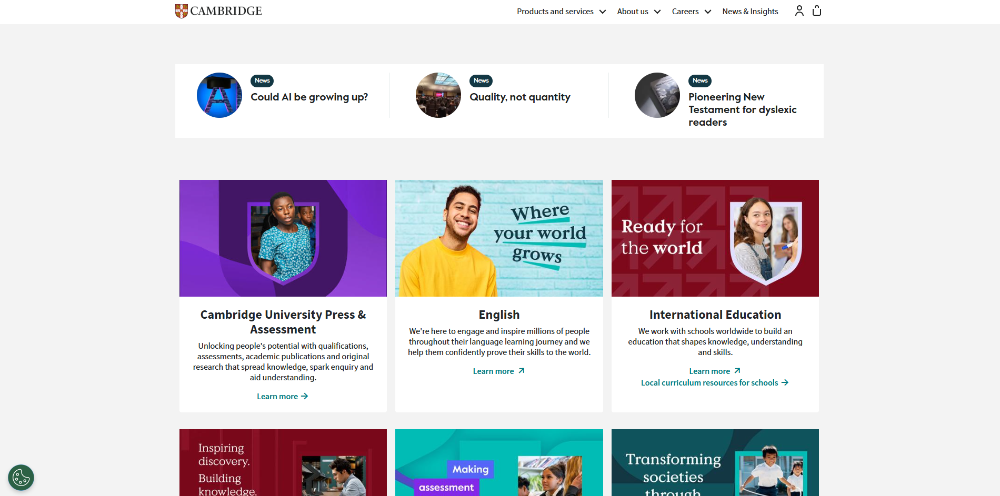Open Careers menu
Image resolution: width=1000 pixels, height=496 pixels.
pyautogui.click(x=685, y=11)
